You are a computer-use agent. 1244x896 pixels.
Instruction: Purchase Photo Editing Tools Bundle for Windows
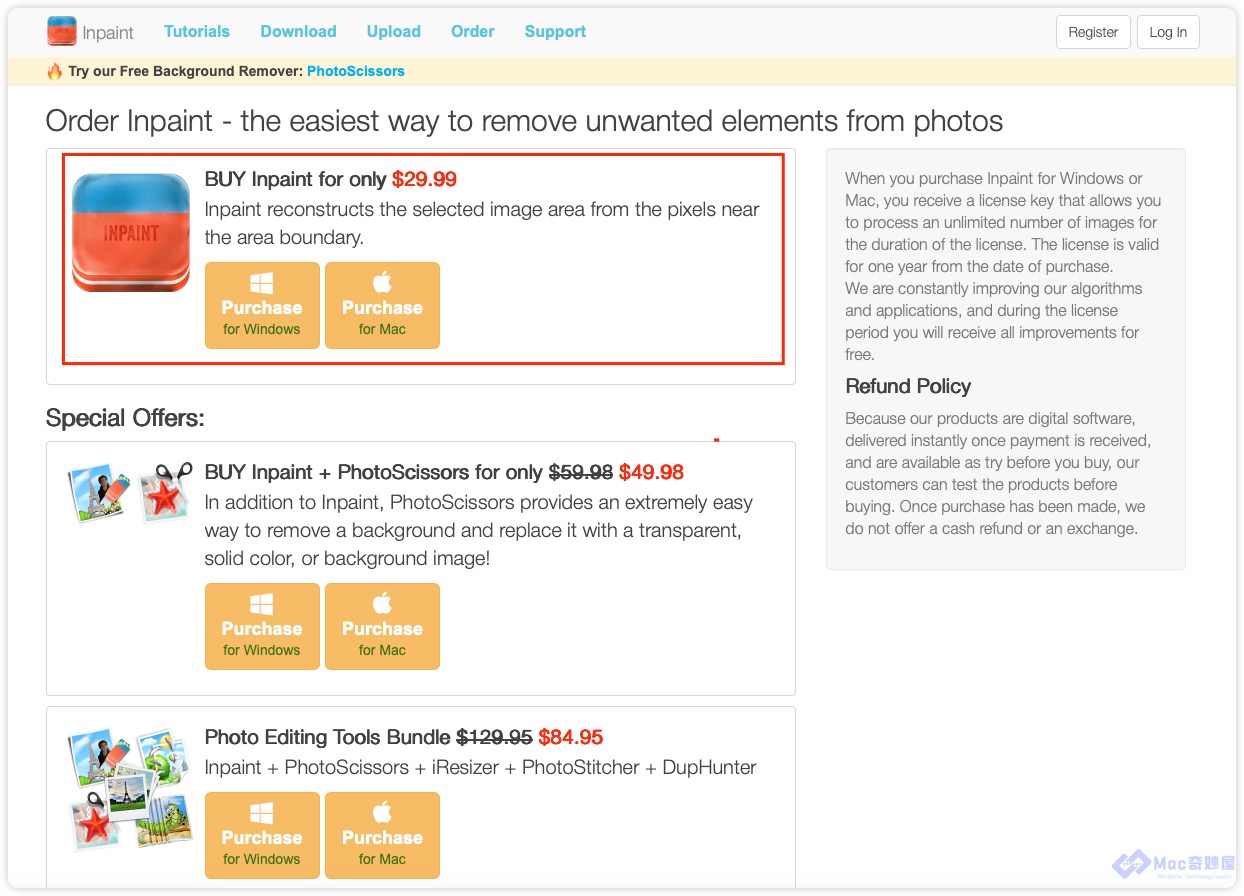pos(262,836)
